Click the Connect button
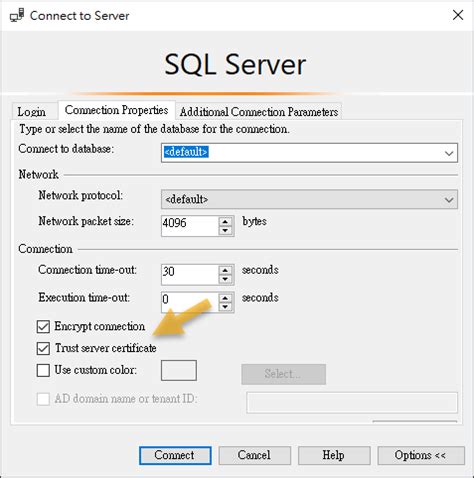 (175, 455)
